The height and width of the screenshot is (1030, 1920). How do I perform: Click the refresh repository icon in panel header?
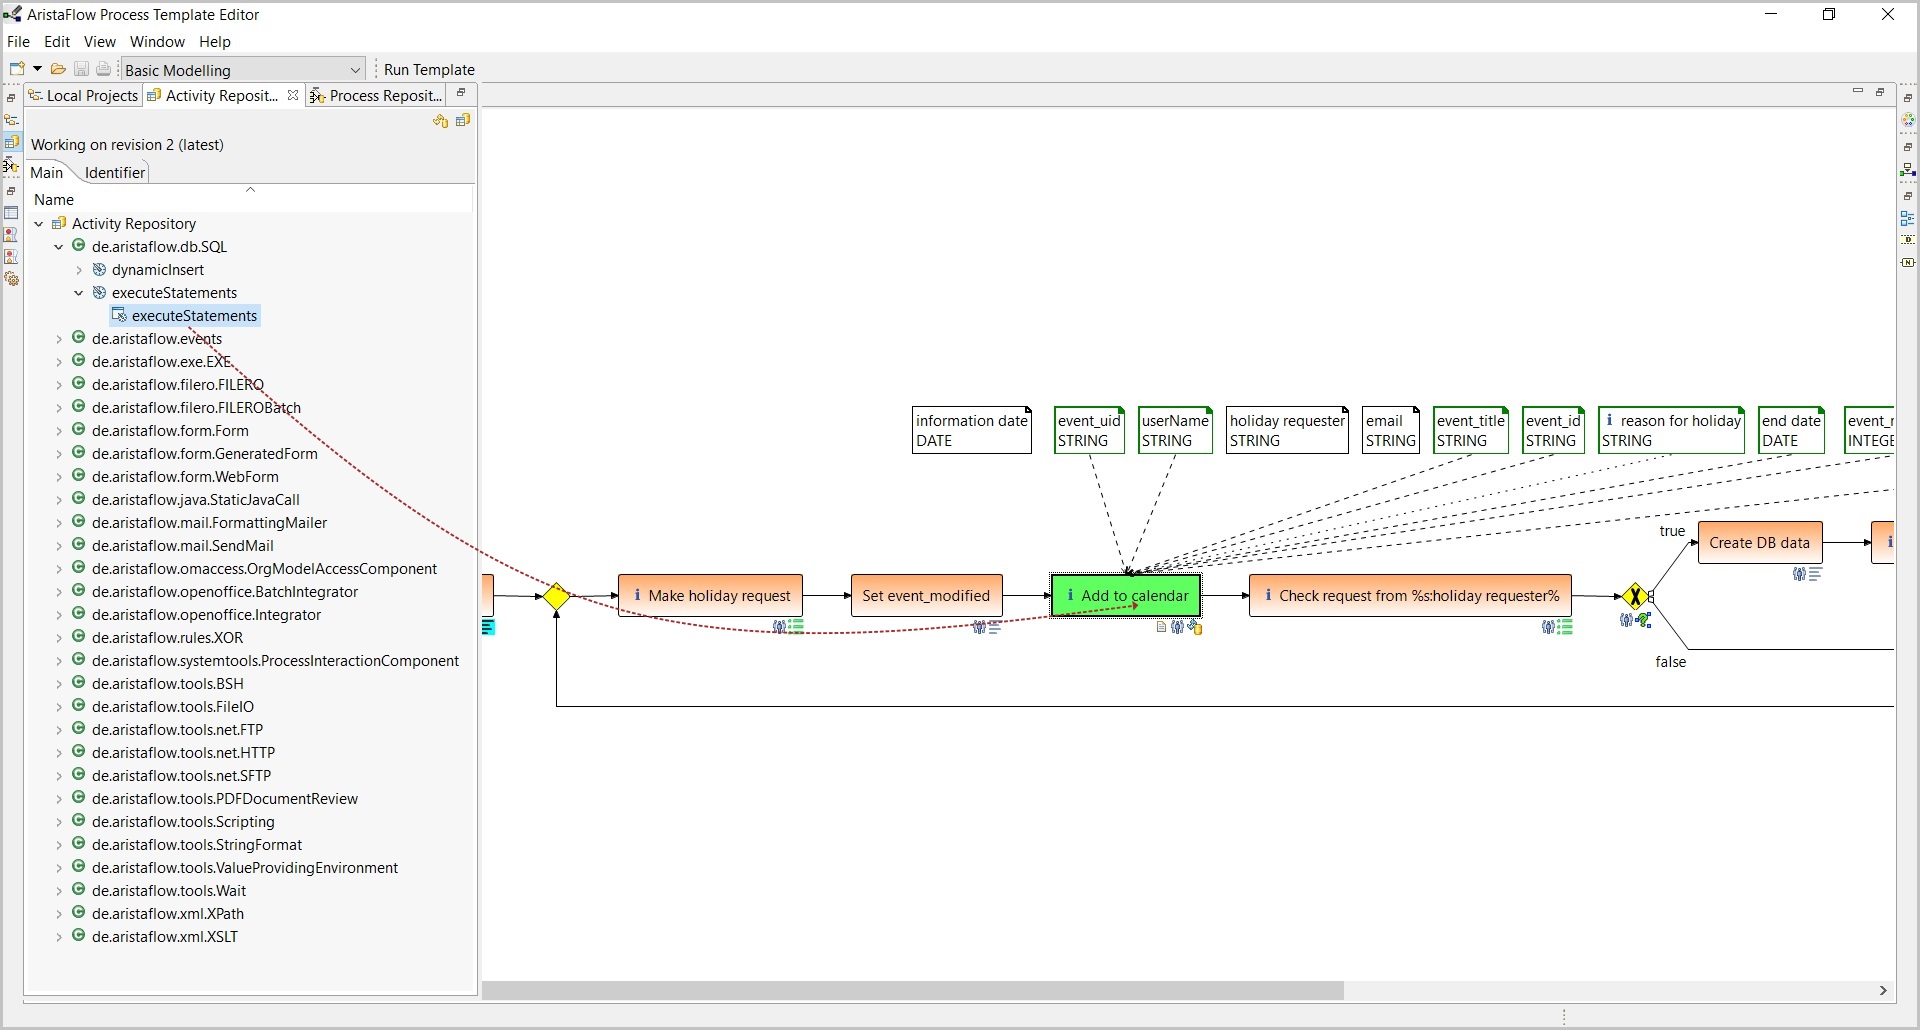point(440,121)
